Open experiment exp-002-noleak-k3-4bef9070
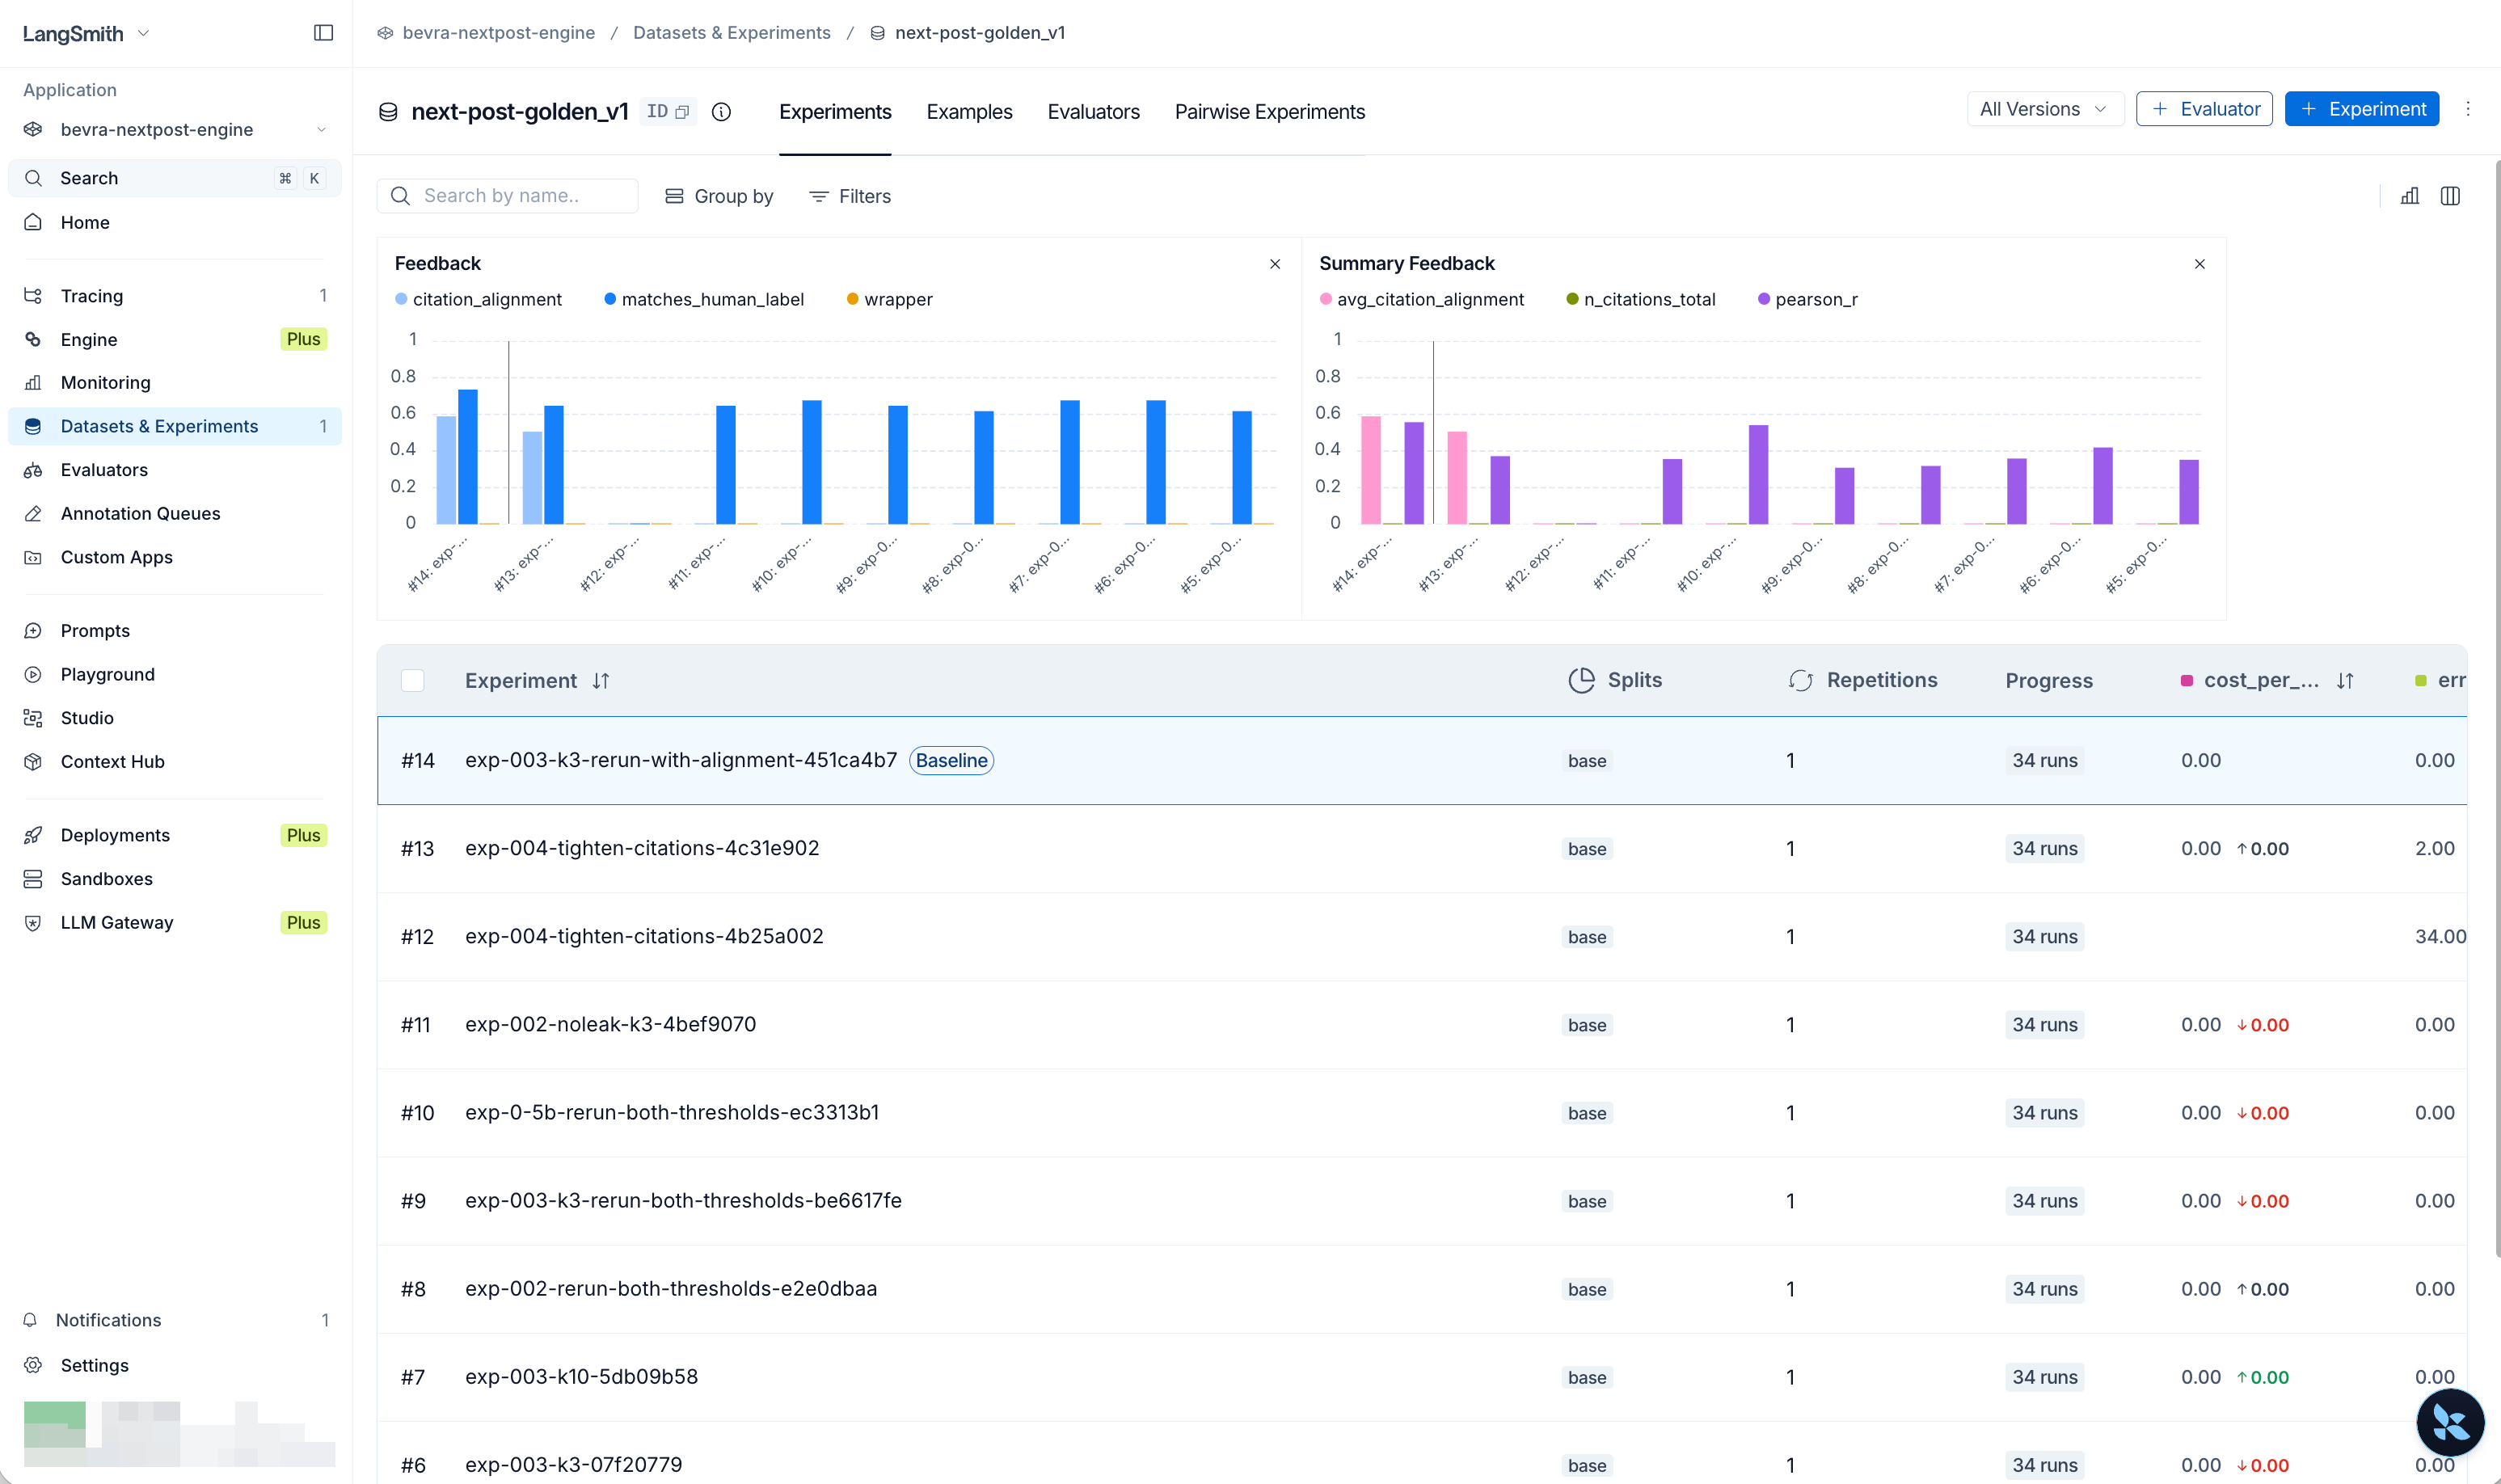The width and height of the screenshot is (2501, 1484). pos(610,1024)
